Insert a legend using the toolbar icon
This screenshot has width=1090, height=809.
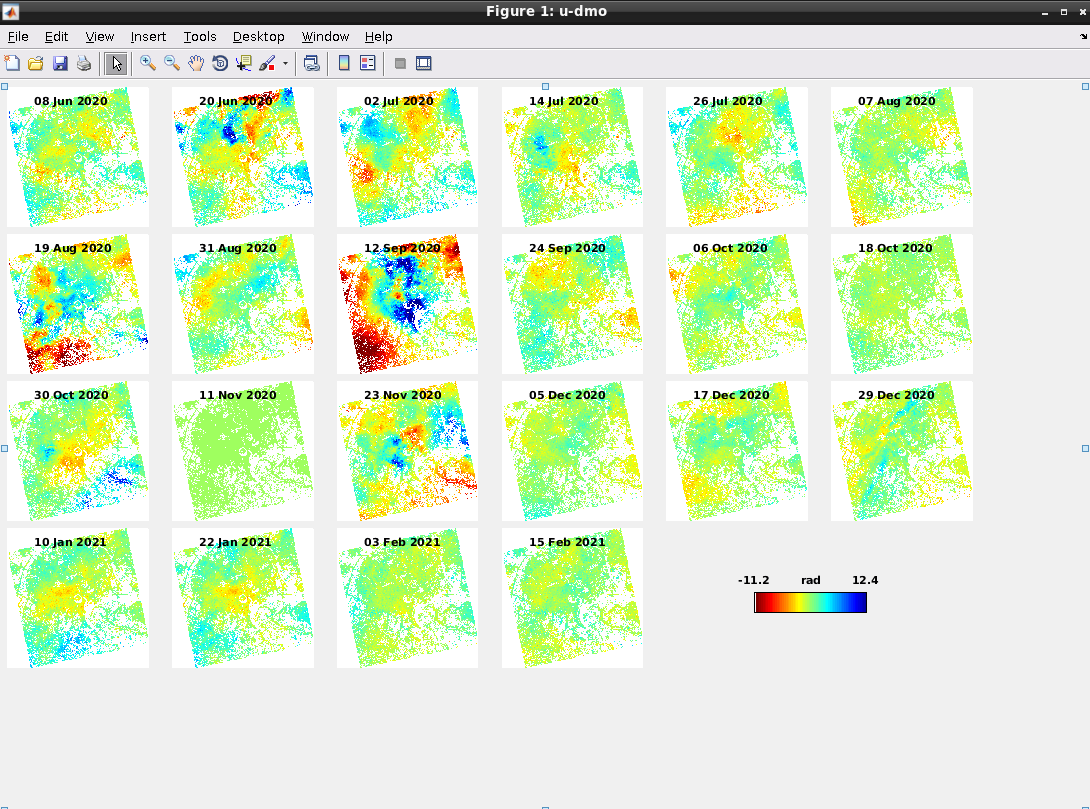click(367, 63)
